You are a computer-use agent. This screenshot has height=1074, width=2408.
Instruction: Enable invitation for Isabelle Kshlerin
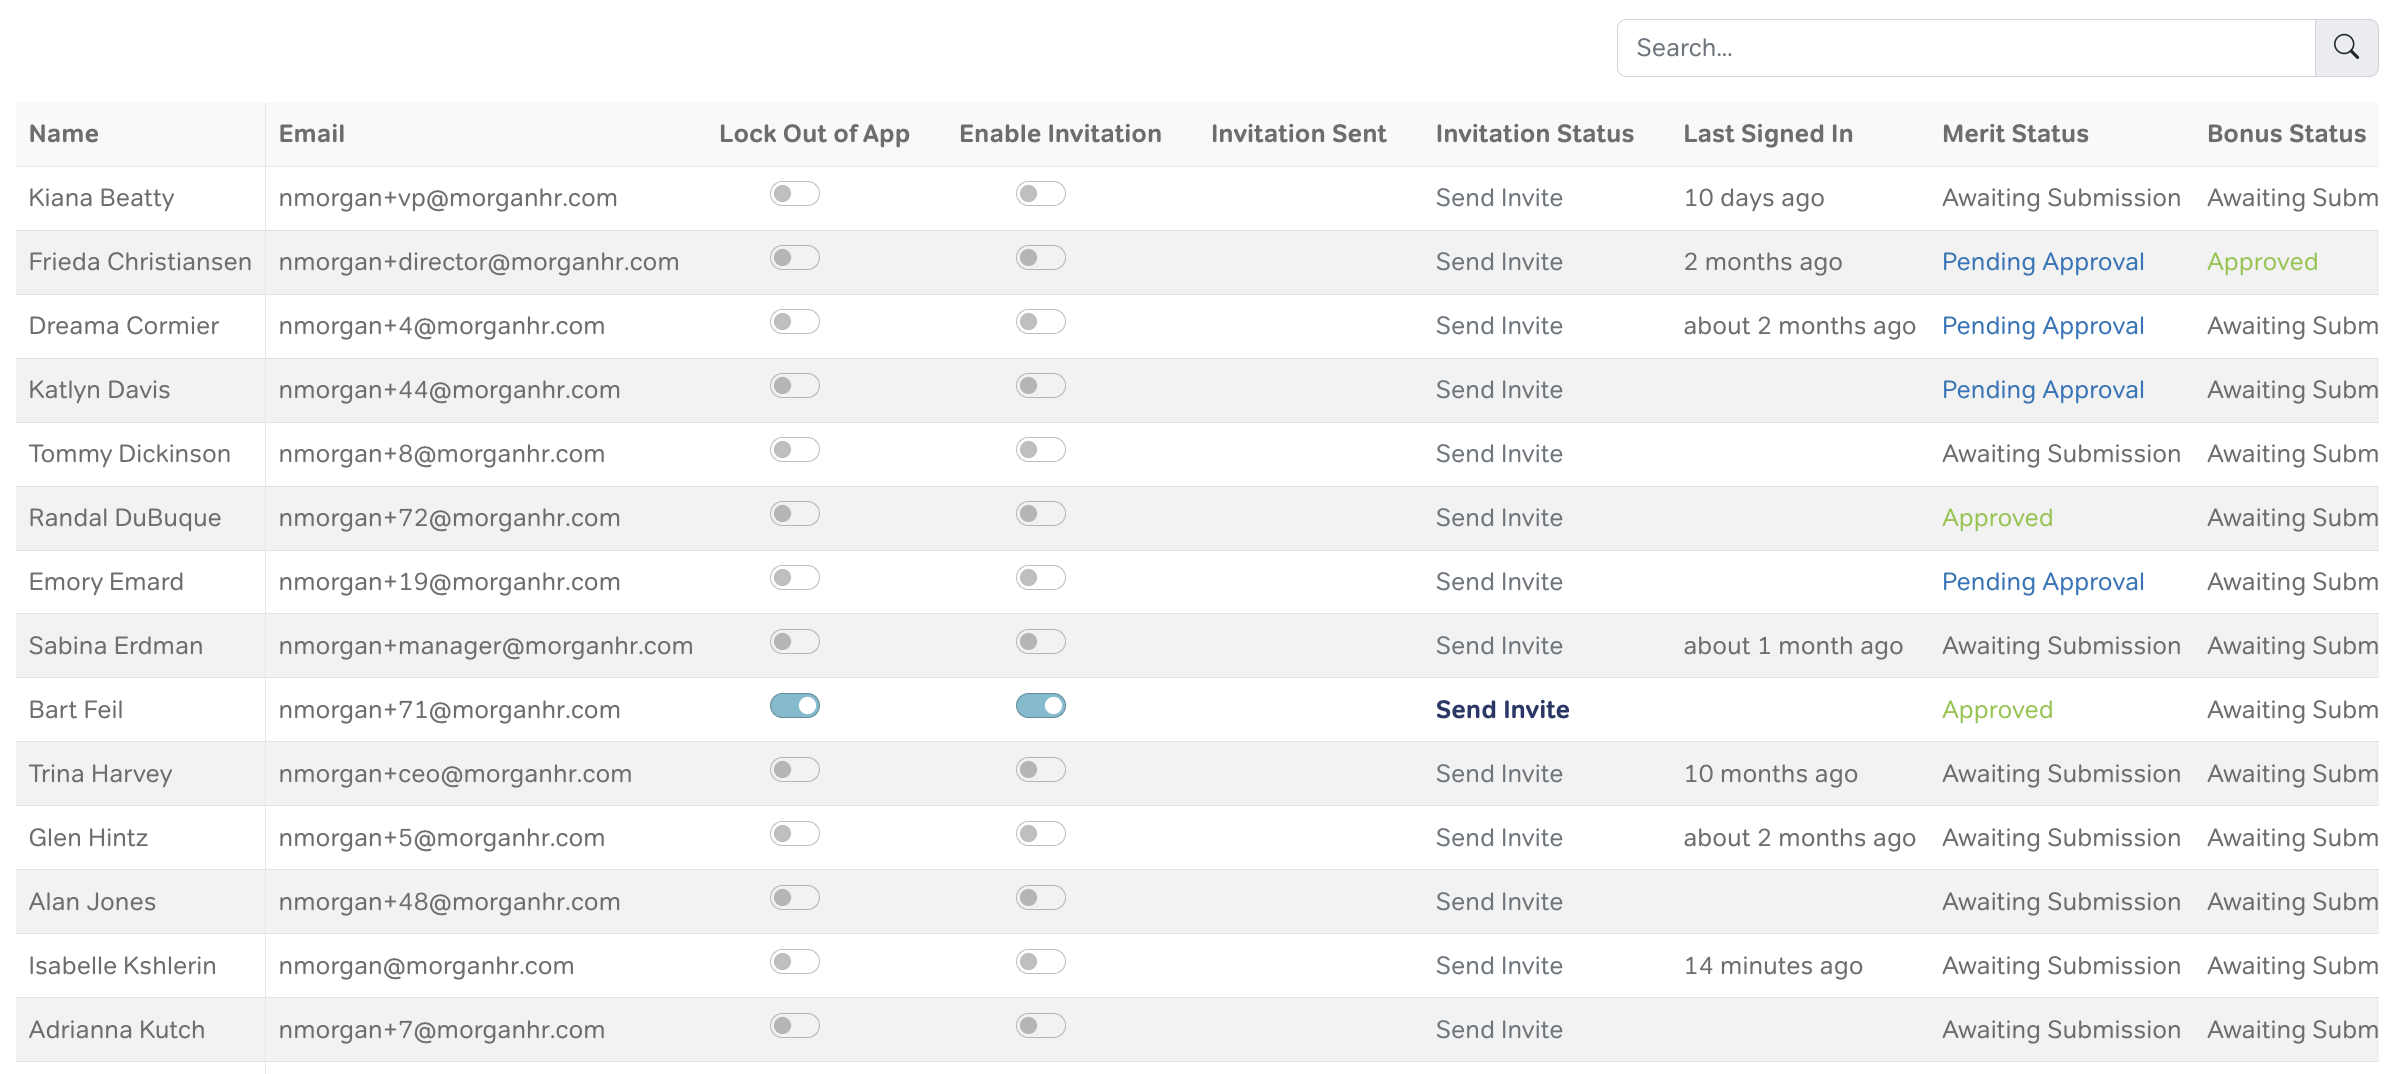click(1040, 962)
